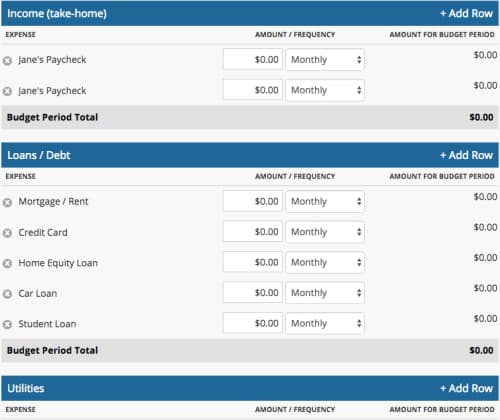The width and height of the screenshot is (500, 420).
Task: Delete the Student Loan row
Action: pos(7,324)
